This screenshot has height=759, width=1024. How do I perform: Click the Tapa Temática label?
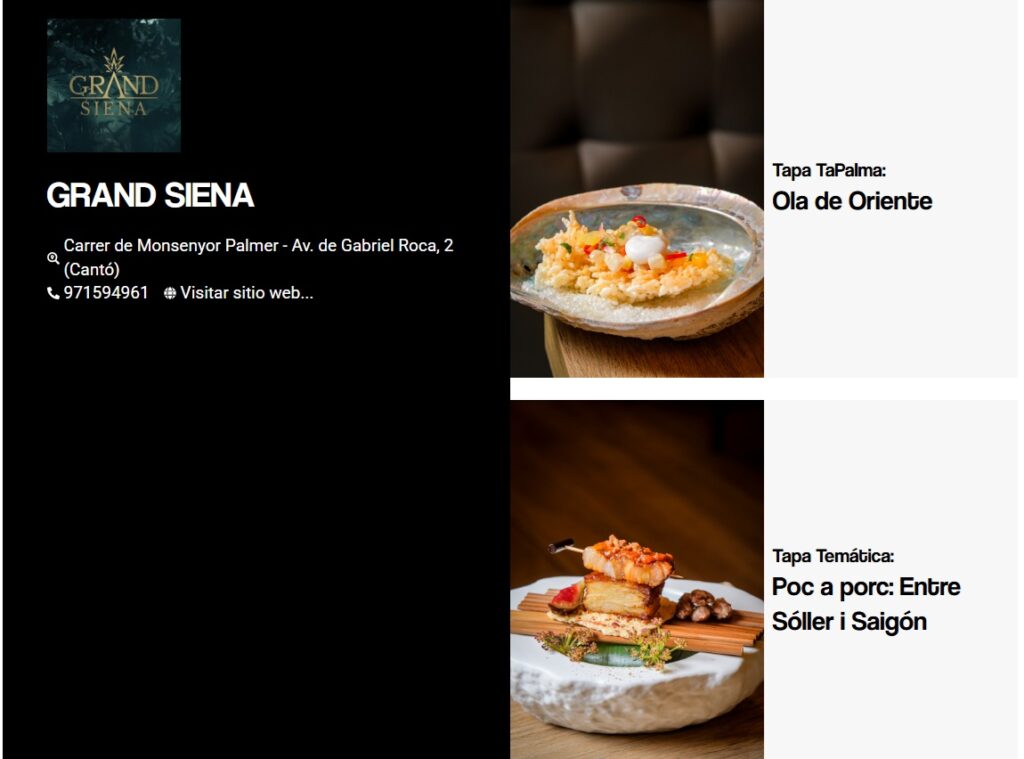tap(833, 556)
